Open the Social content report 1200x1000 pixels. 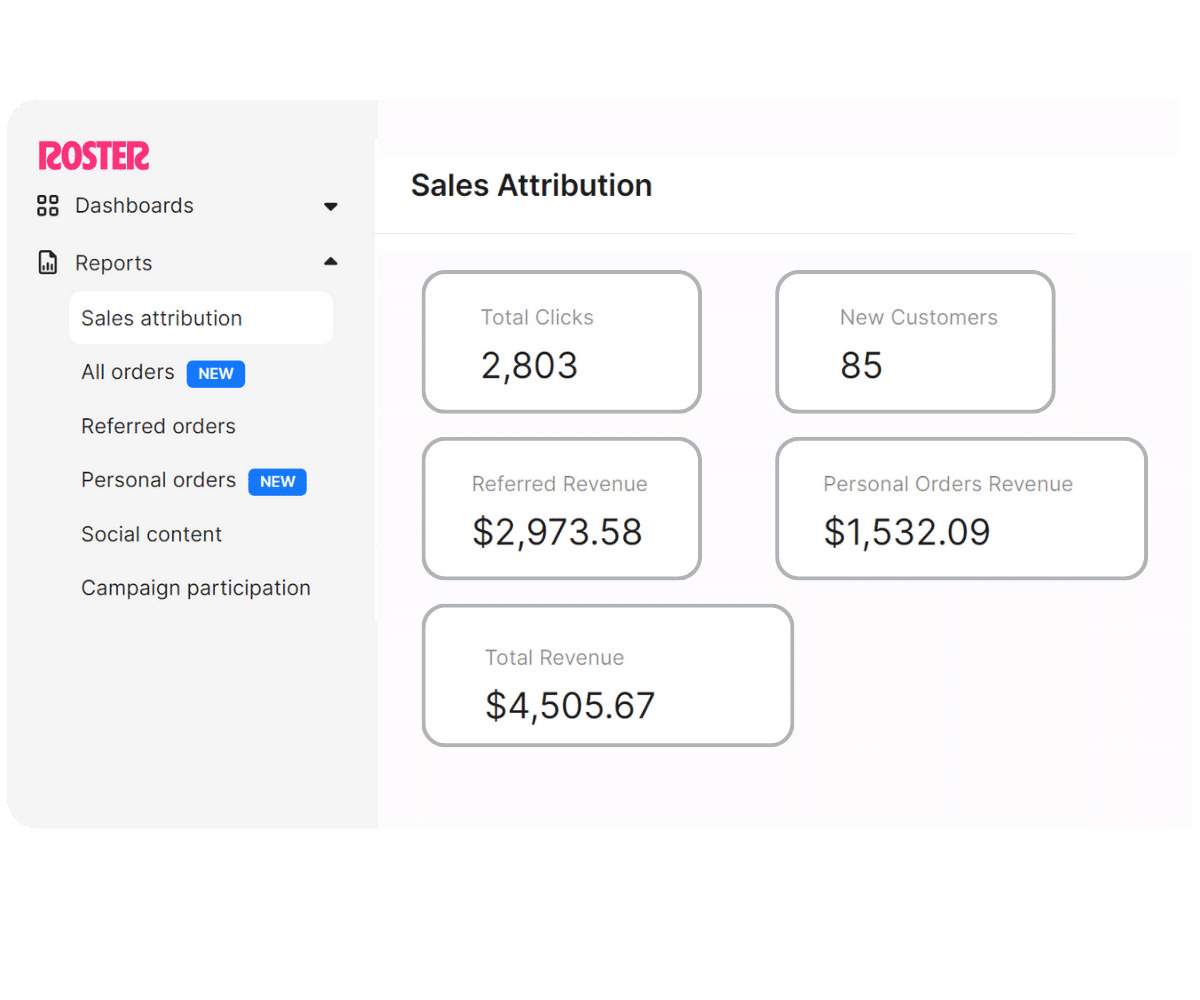(151, 534)
